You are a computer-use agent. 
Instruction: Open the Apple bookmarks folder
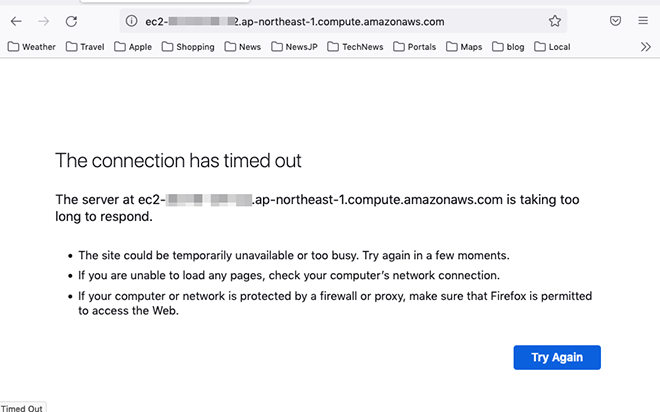(133, 47)
